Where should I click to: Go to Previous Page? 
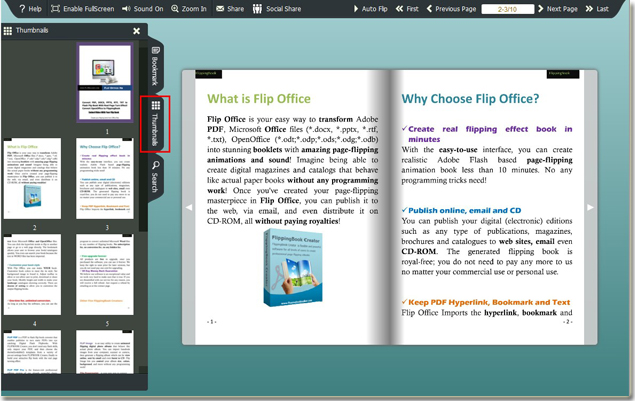pos(451,9)
